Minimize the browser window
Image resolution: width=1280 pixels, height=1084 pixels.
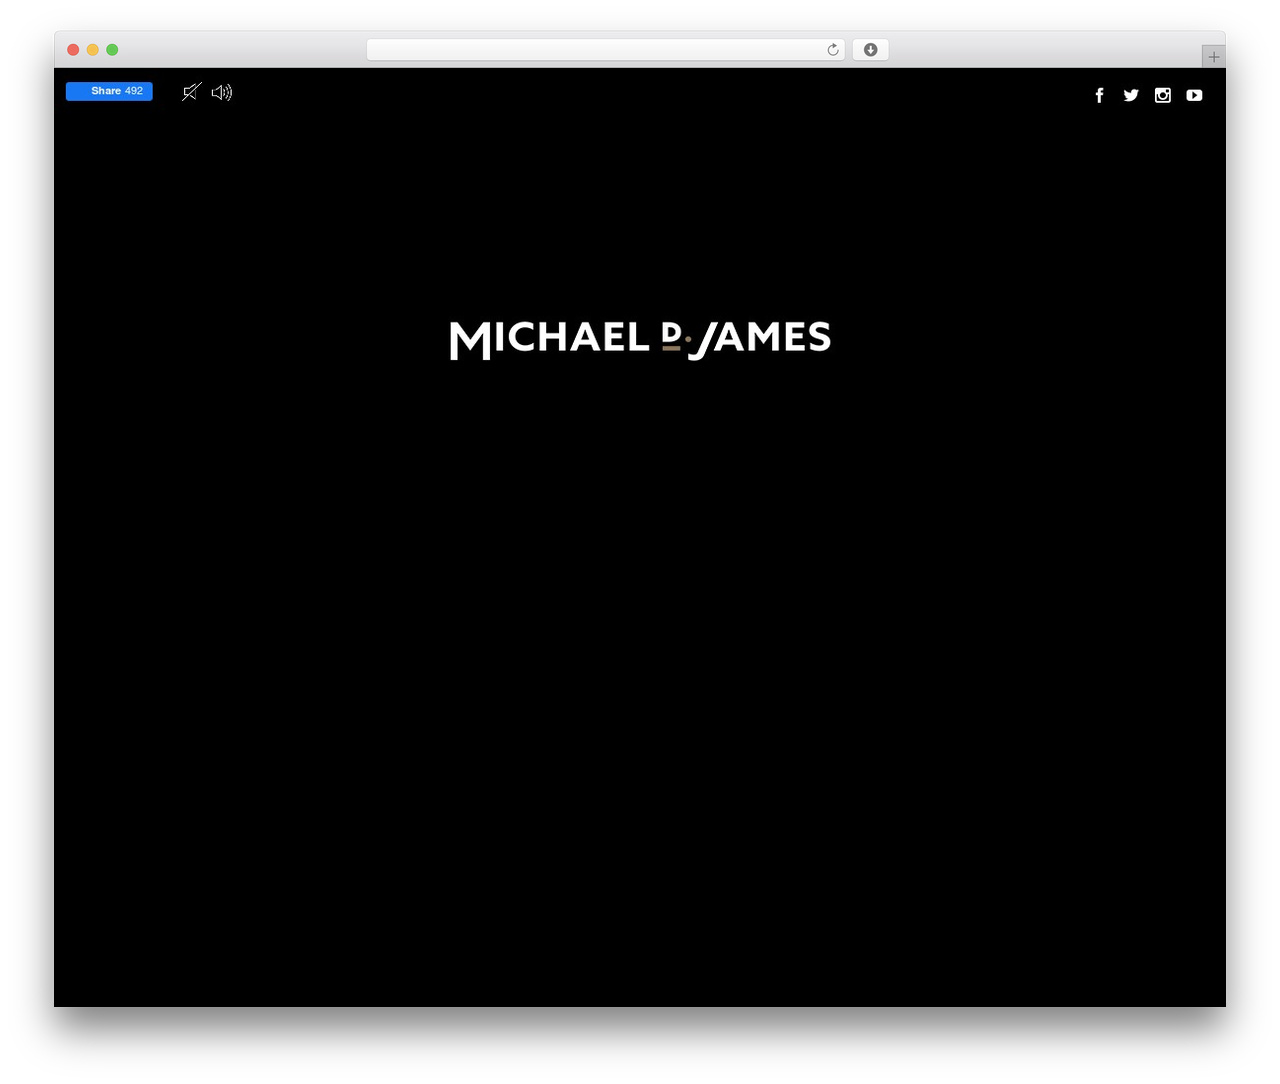click(x=93, y=50)
